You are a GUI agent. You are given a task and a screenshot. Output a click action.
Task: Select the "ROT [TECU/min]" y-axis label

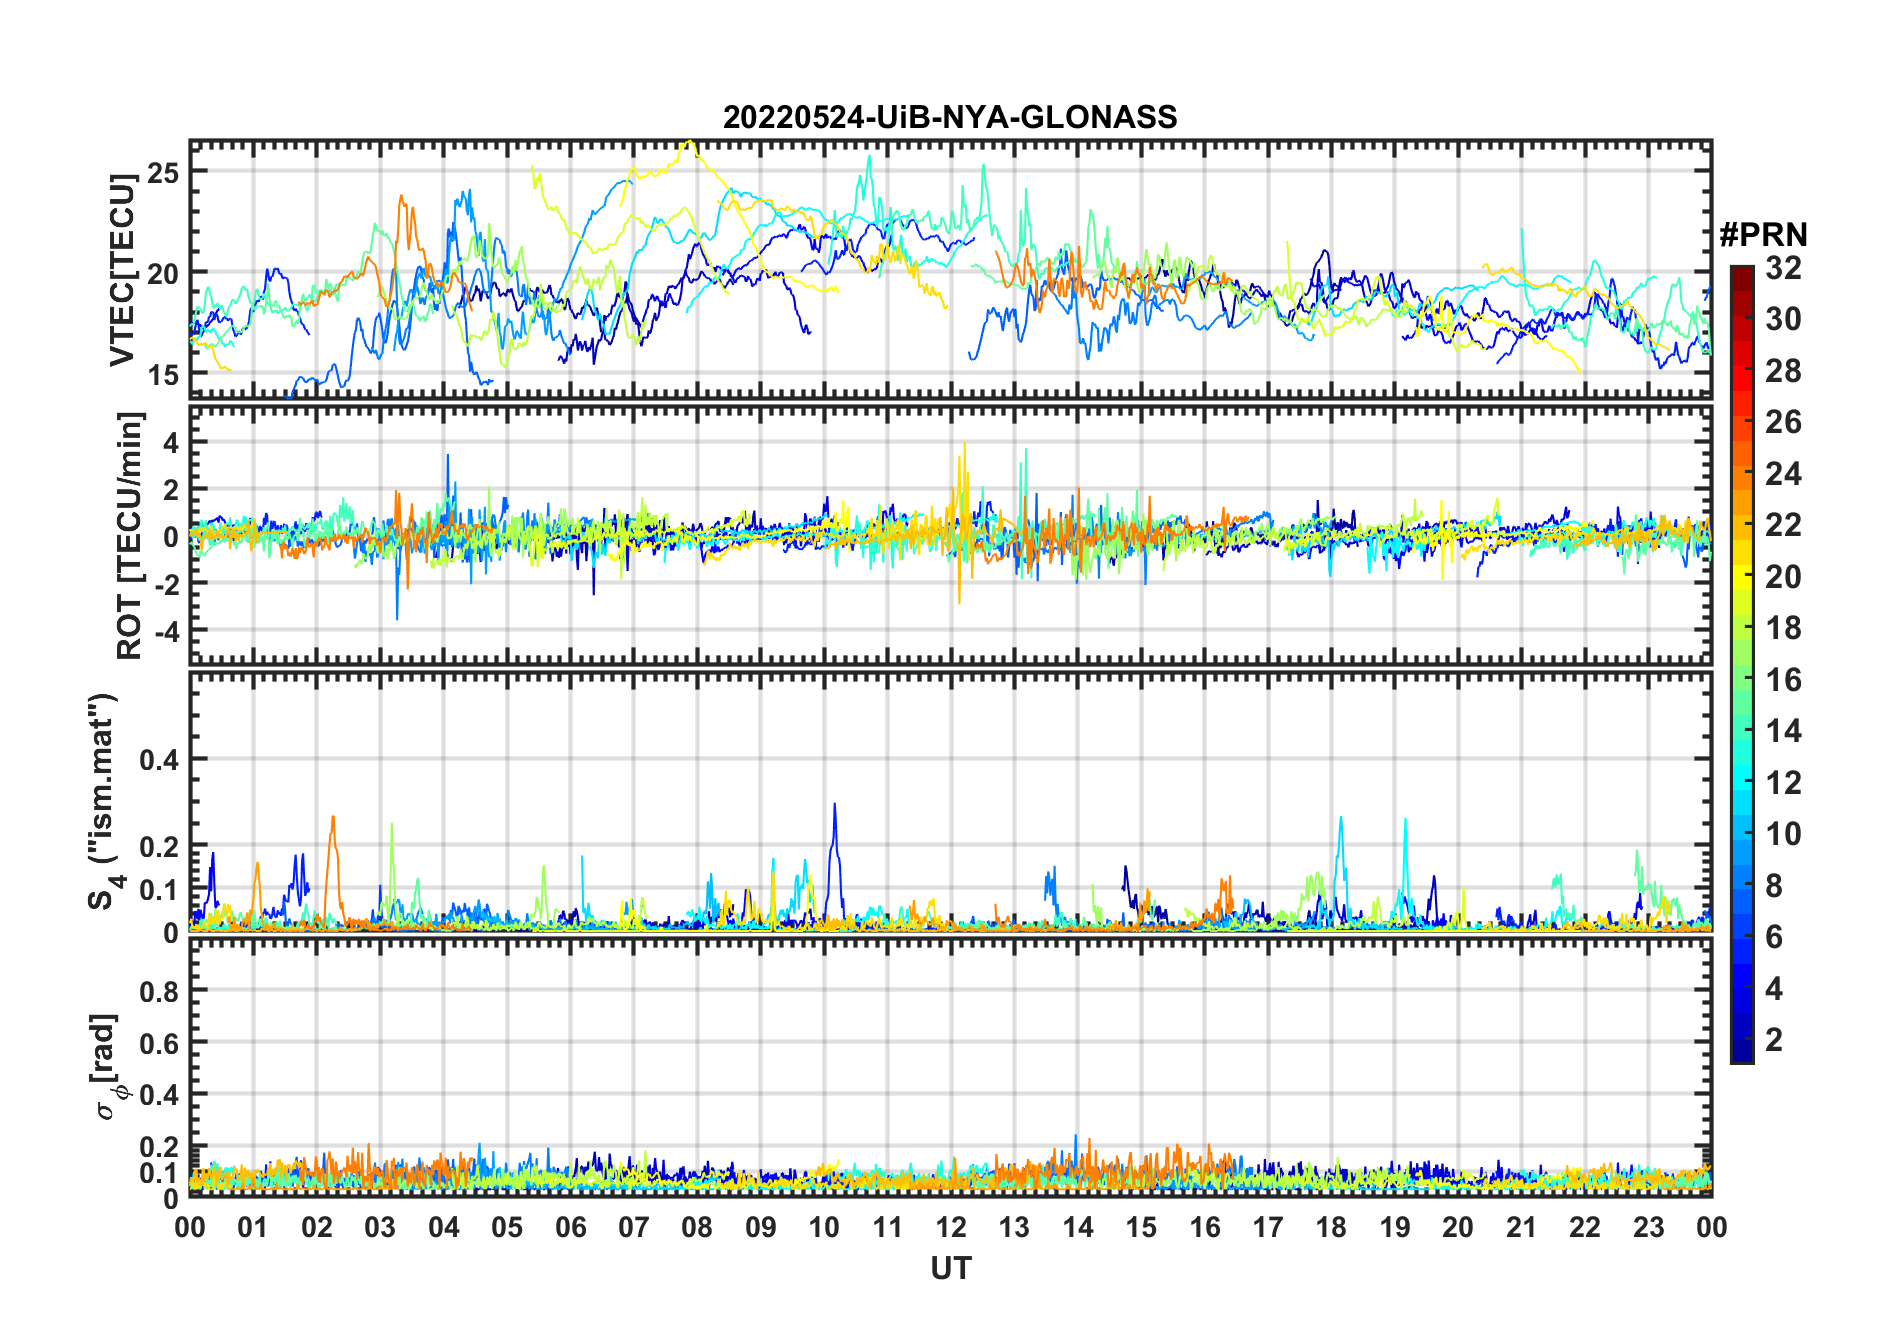coord(130,535)
